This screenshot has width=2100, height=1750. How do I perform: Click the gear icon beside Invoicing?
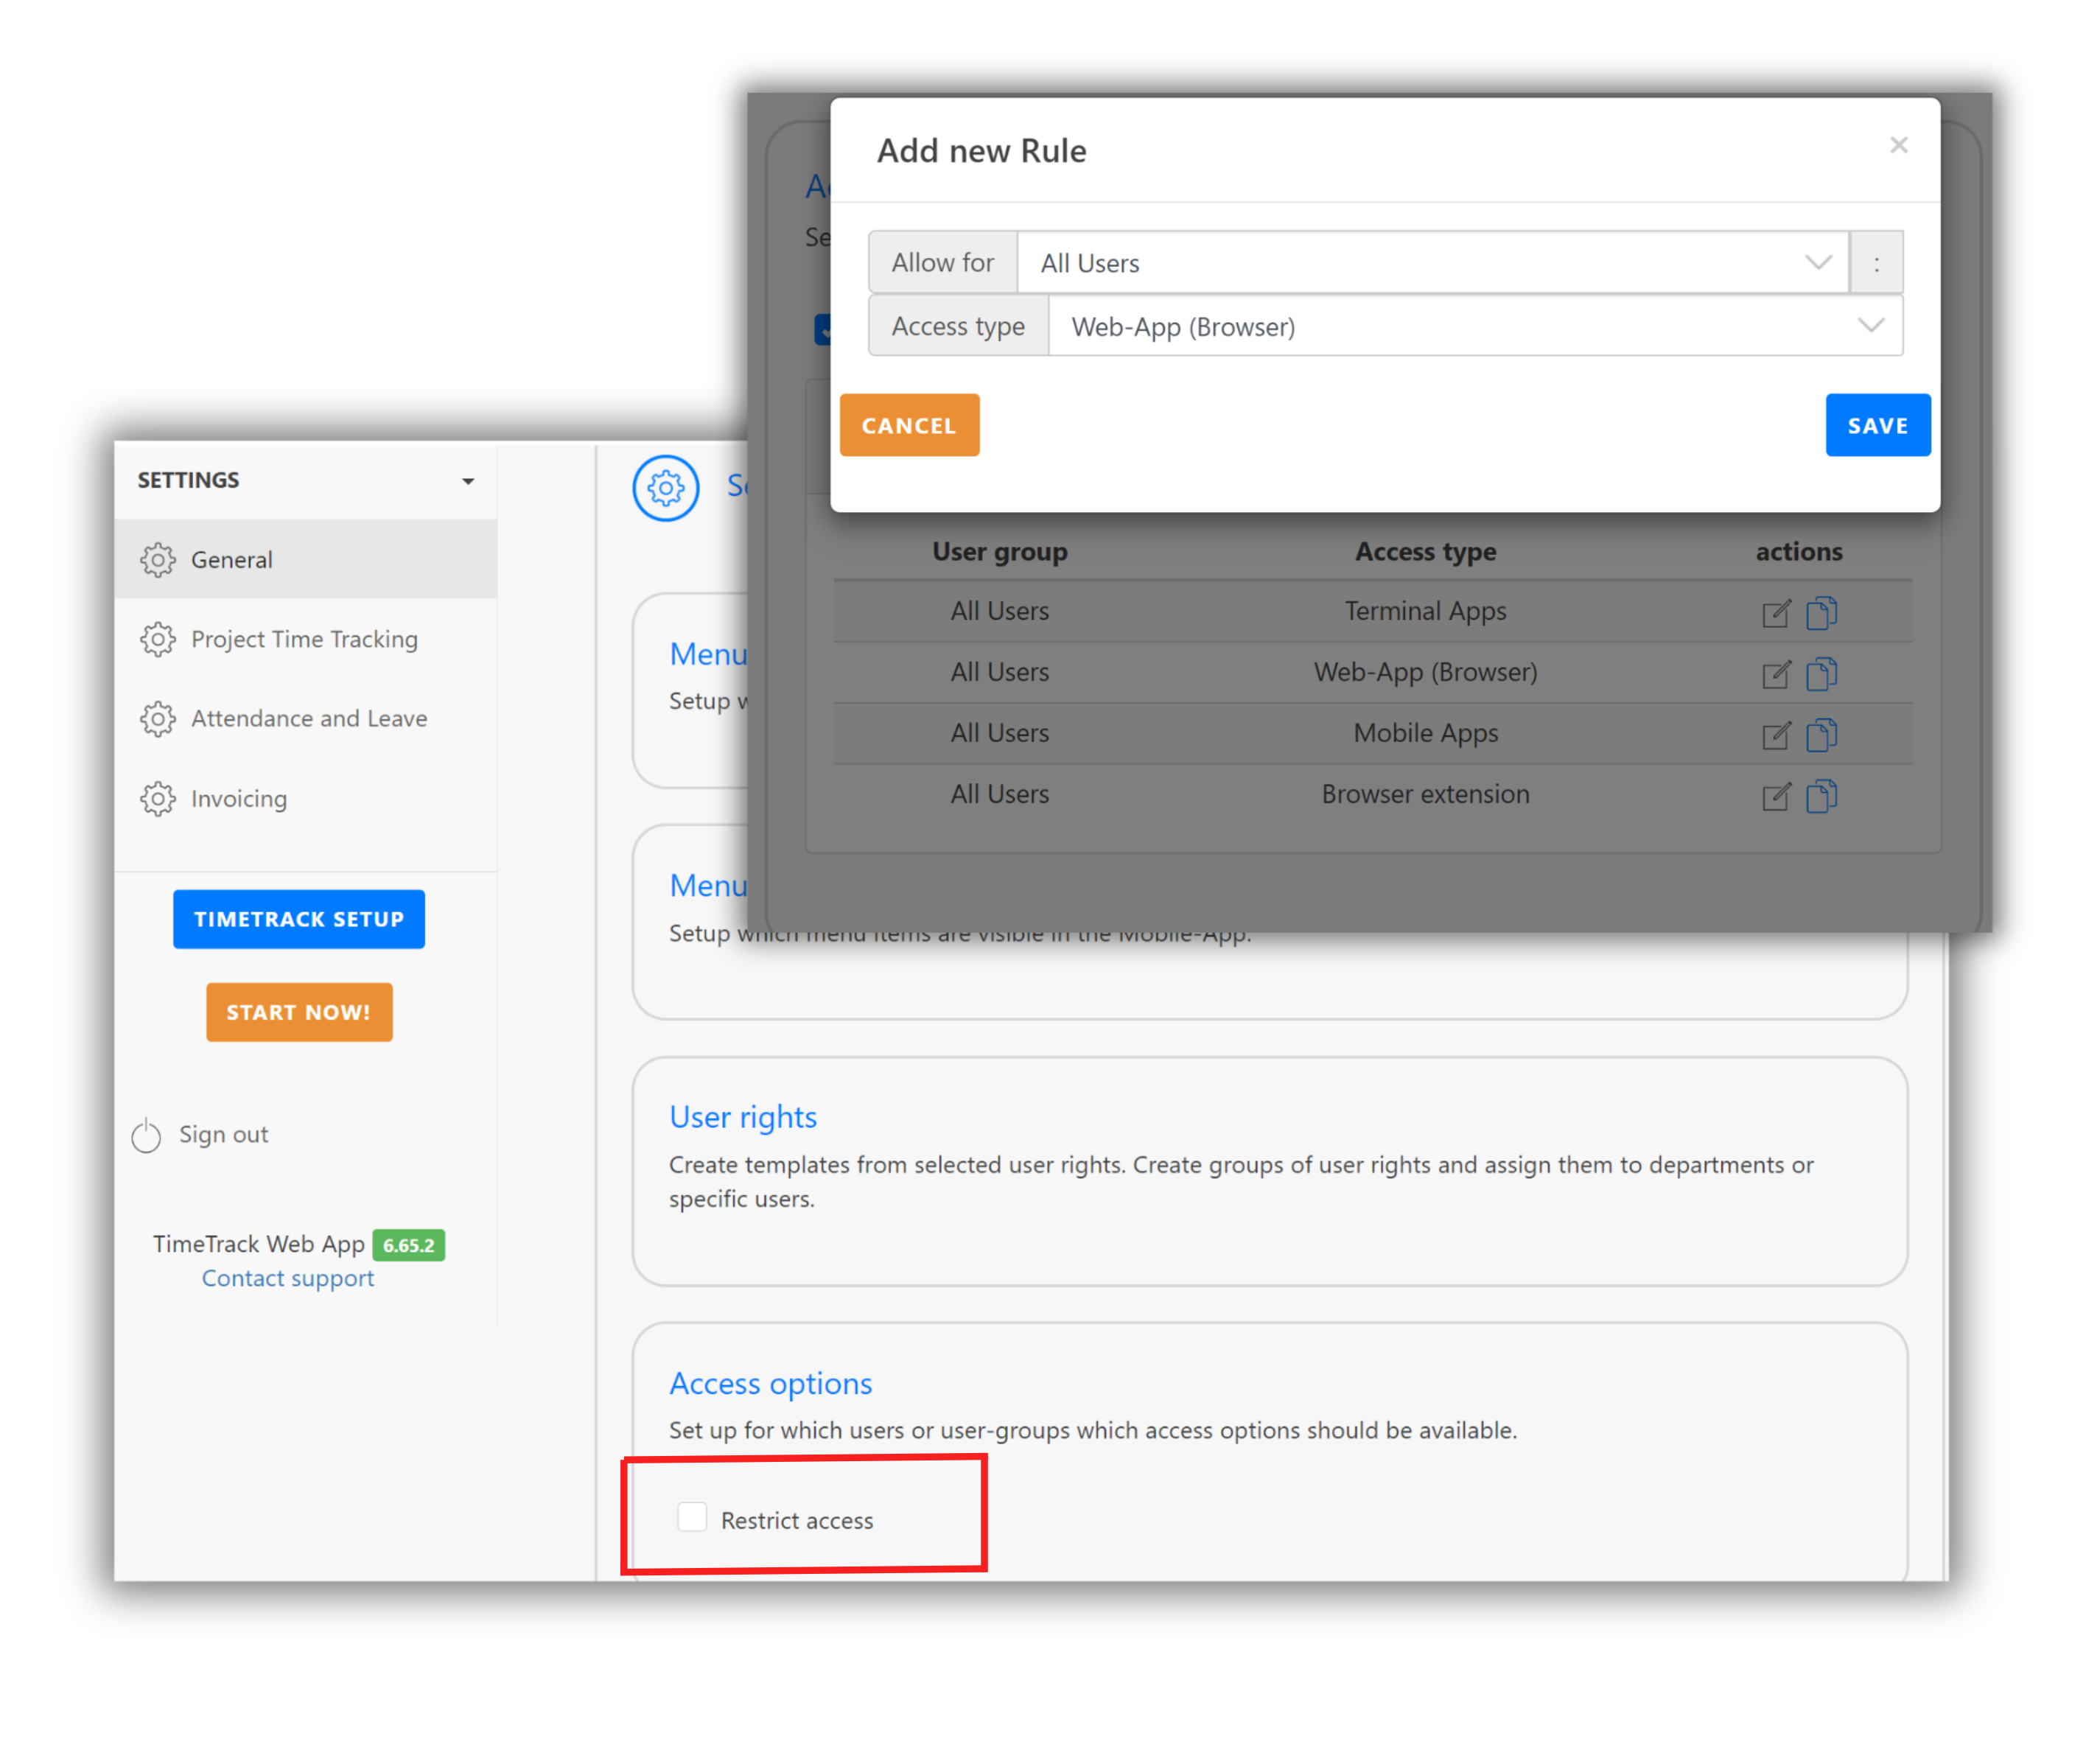click(x=158, y=798)
